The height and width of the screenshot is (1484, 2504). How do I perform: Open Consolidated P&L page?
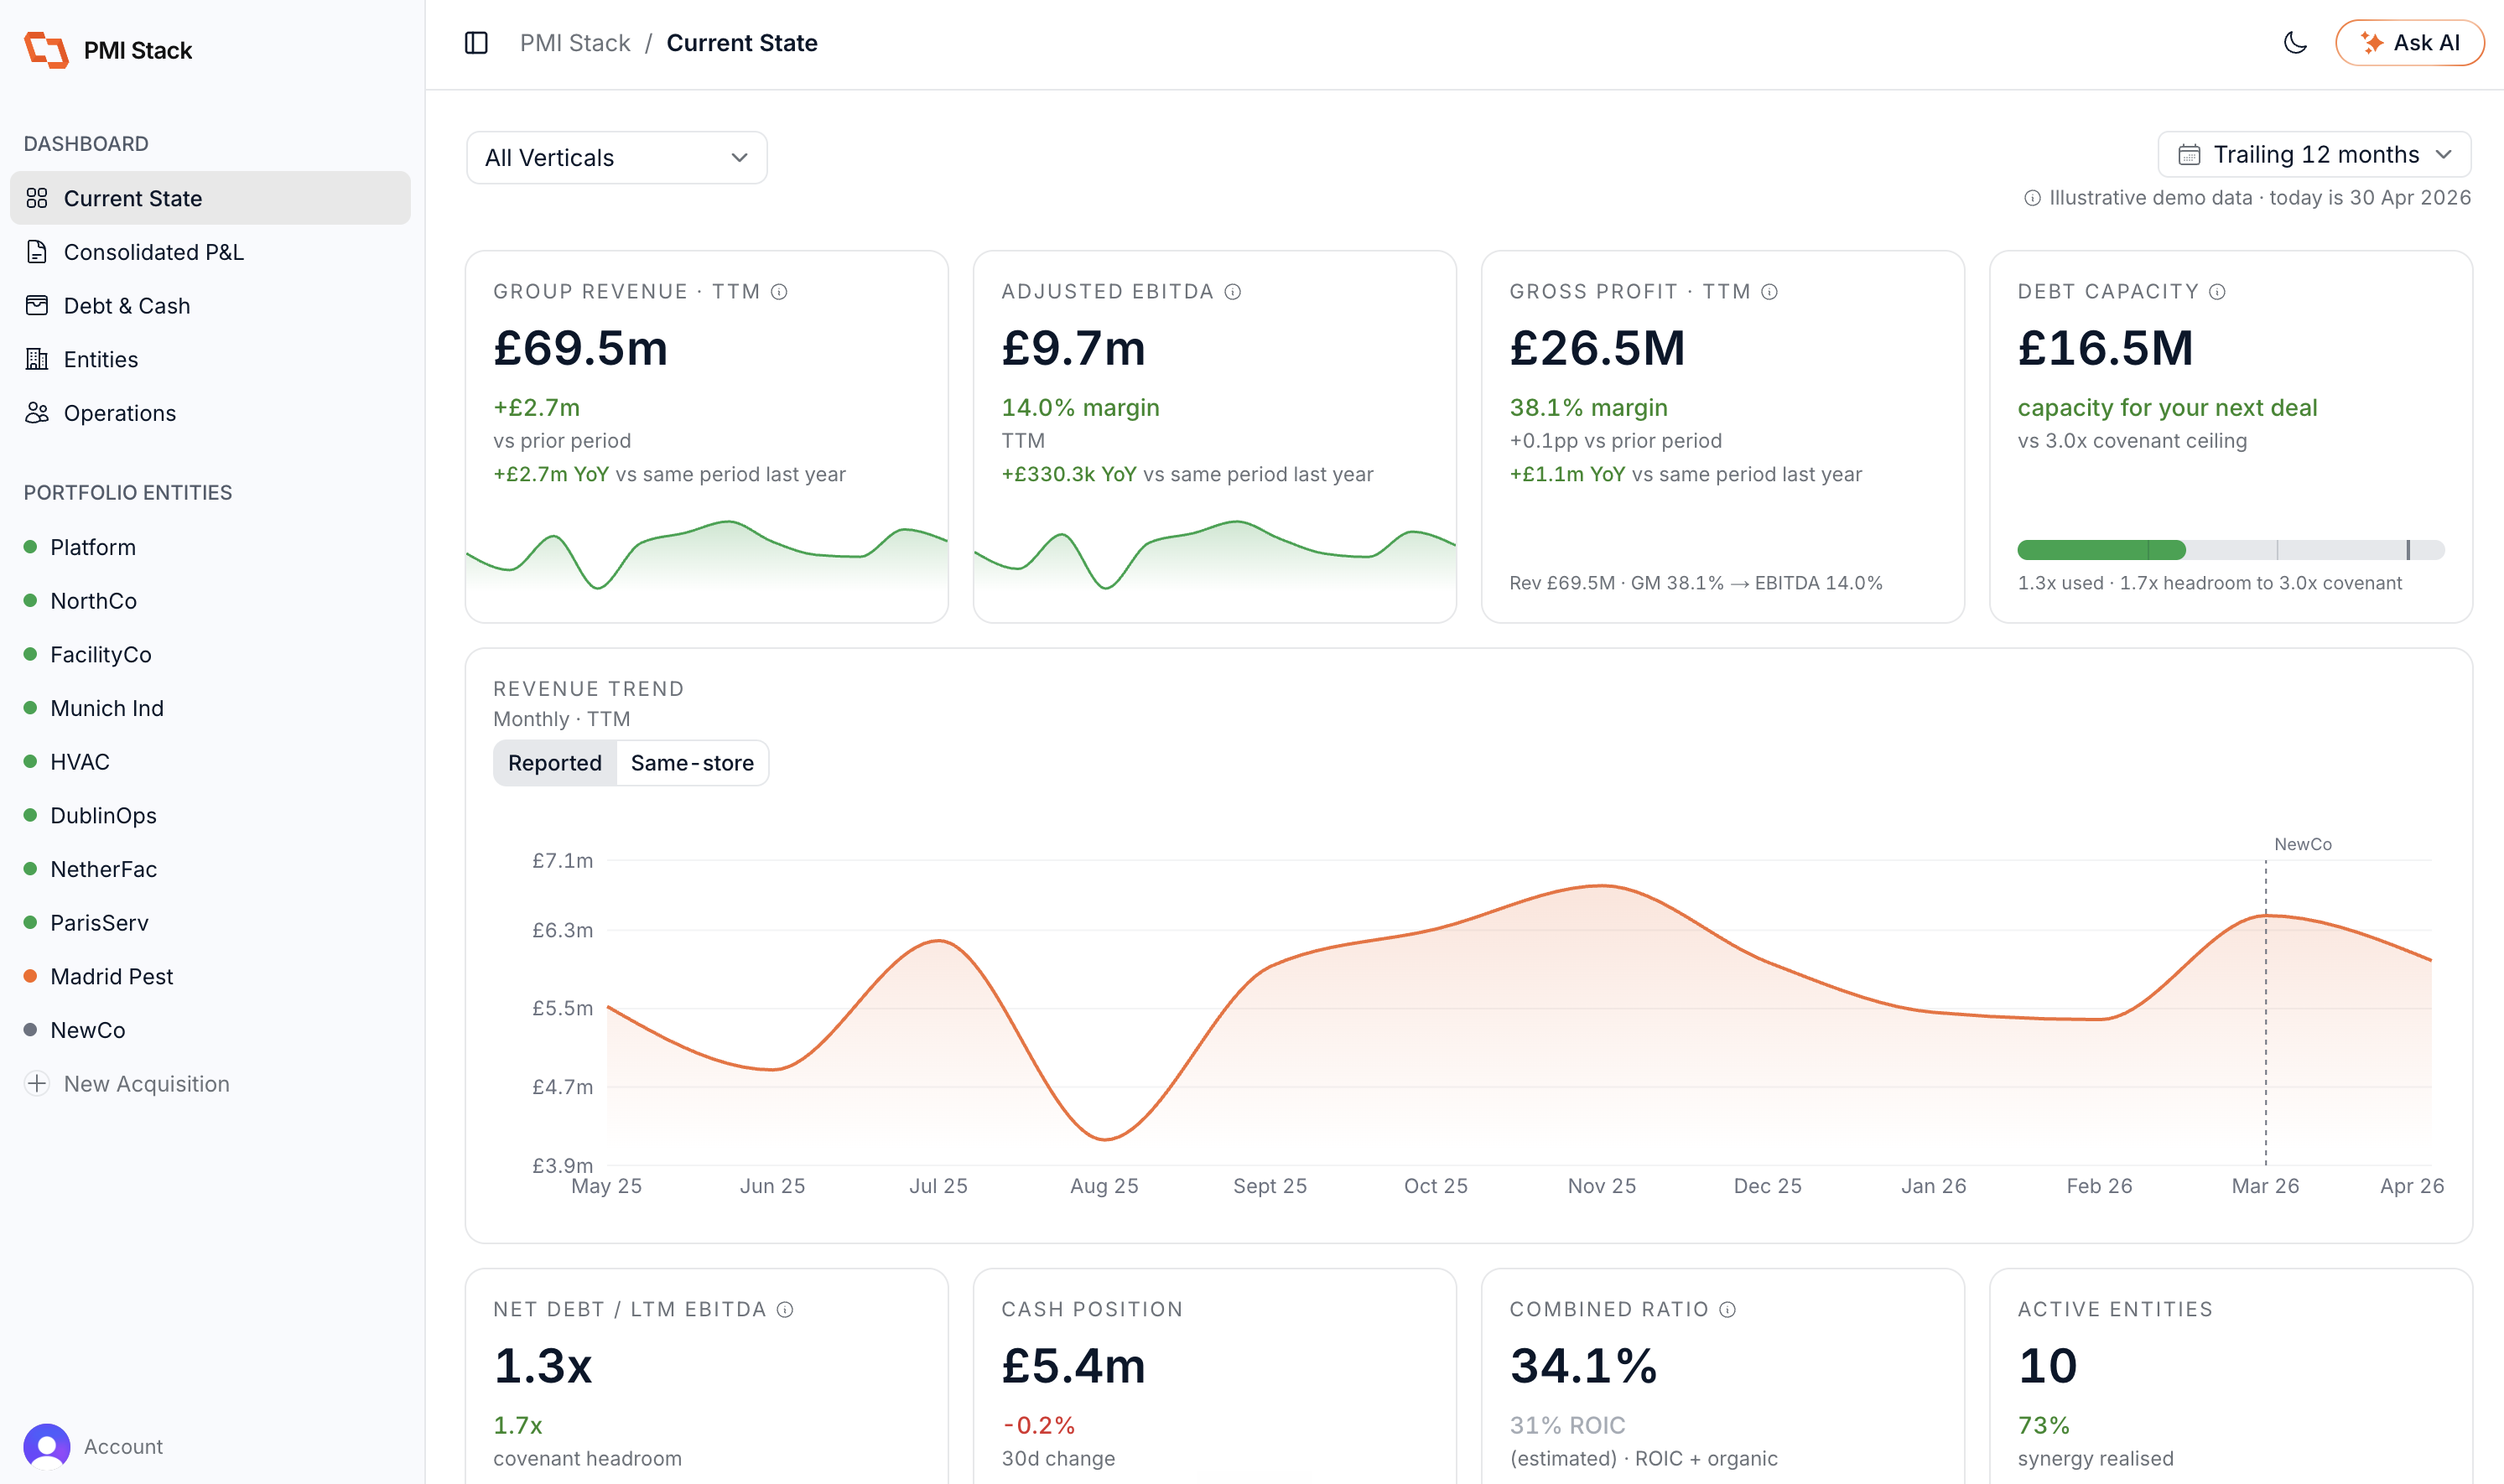pyautogui.click(x=210, y=252)
